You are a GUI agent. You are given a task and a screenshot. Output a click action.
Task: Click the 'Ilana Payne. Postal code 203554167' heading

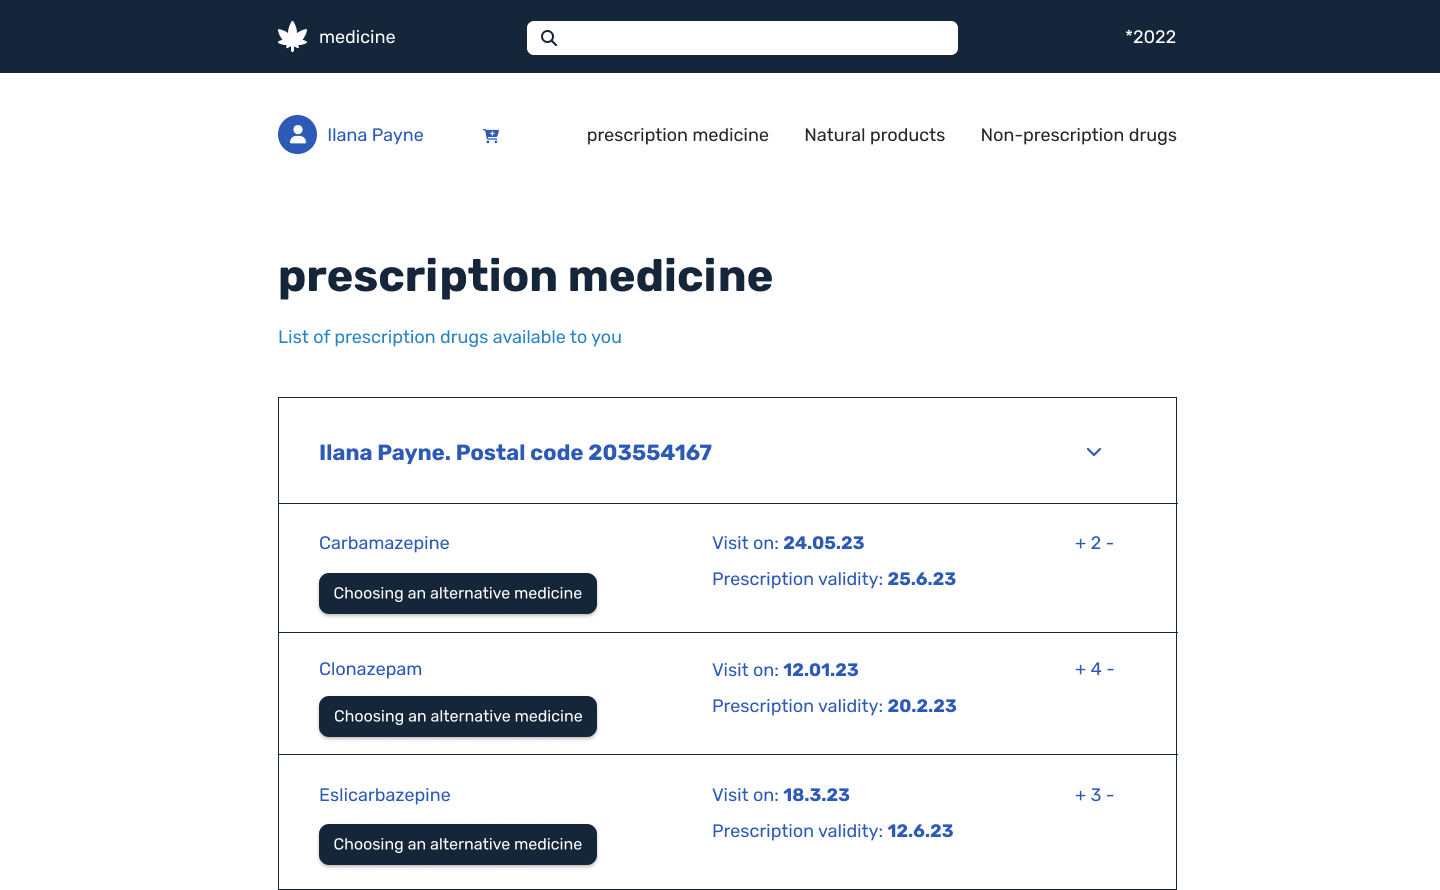click(x=515, y=452)
